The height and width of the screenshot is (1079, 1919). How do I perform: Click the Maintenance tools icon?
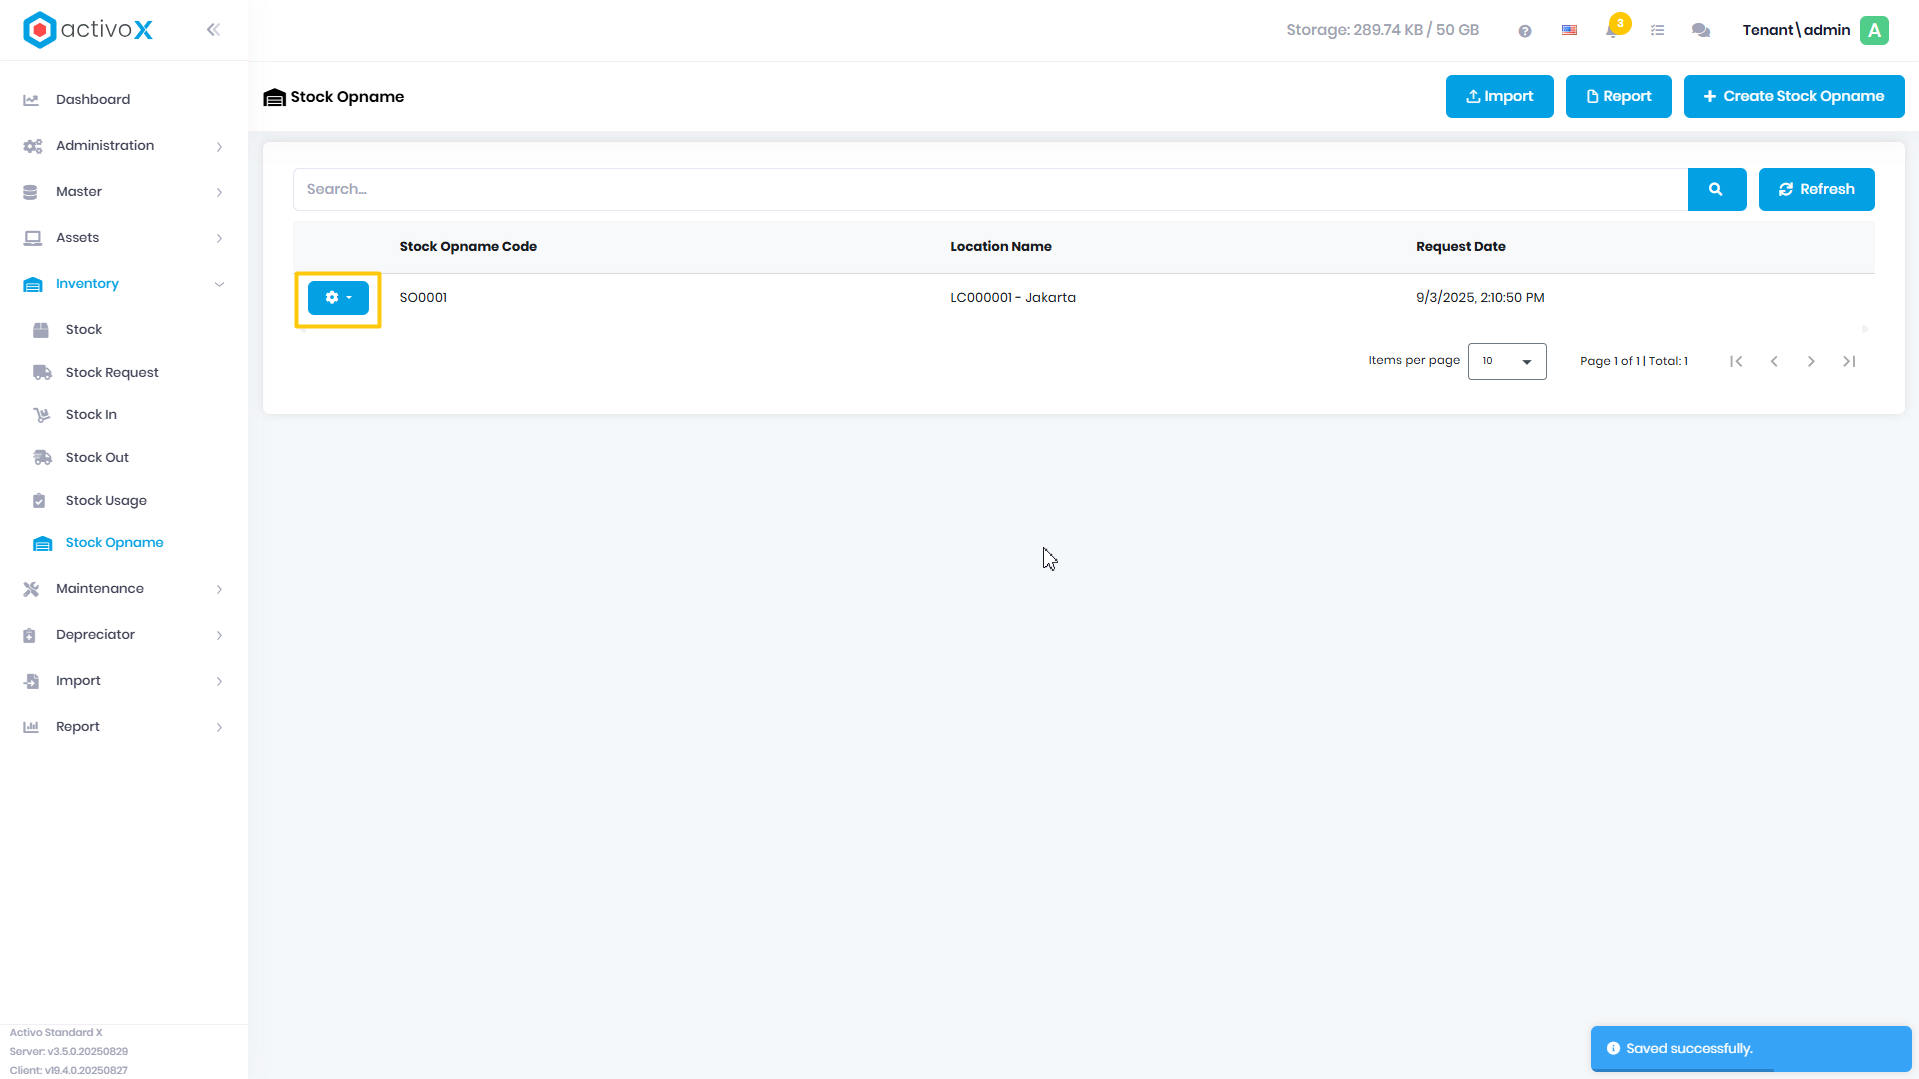click(x=31, y=589)
